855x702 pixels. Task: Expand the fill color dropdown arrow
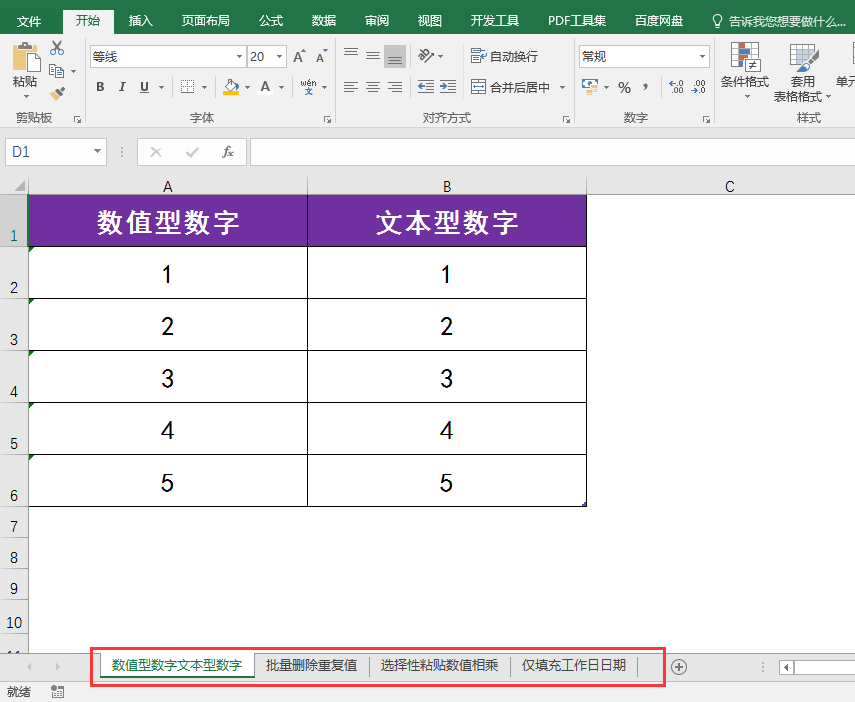[248, 87]
